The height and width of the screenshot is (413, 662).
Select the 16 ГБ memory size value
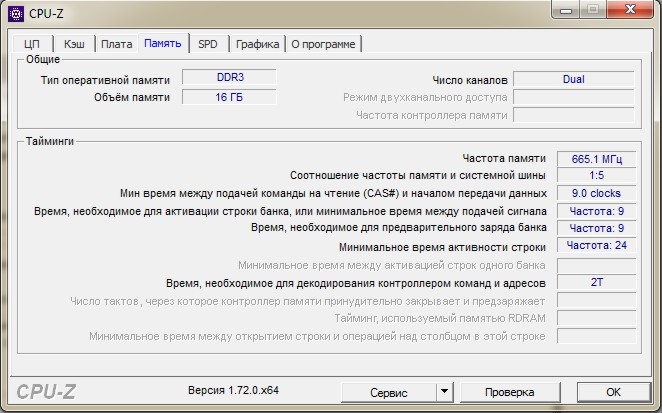pos(229,97)
